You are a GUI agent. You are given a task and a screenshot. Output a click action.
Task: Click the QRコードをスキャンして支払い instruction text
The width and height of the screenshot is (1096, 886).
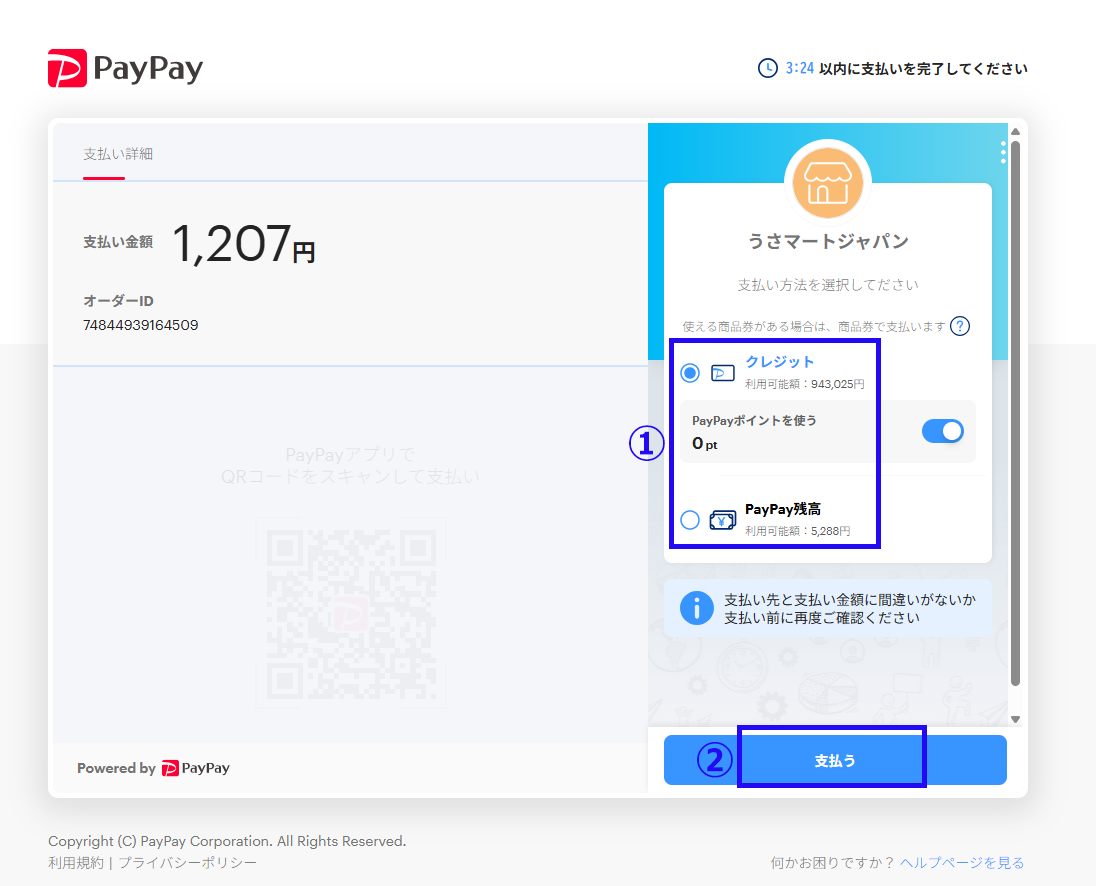(350, 477)
